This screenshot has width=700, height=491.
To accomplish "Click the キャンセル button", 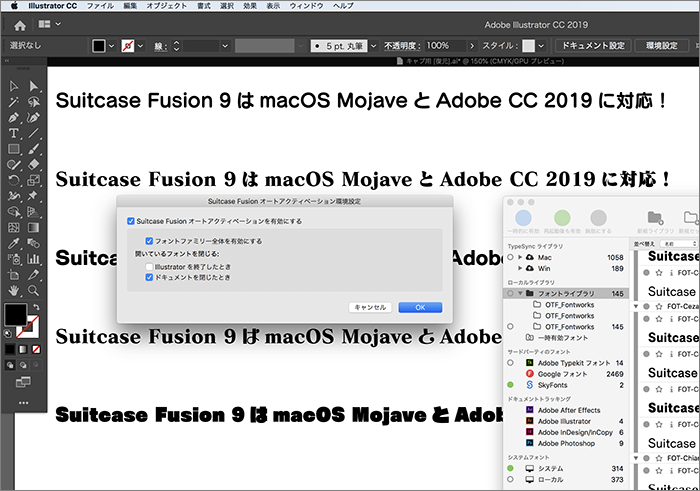I will (x=370, y=307).
